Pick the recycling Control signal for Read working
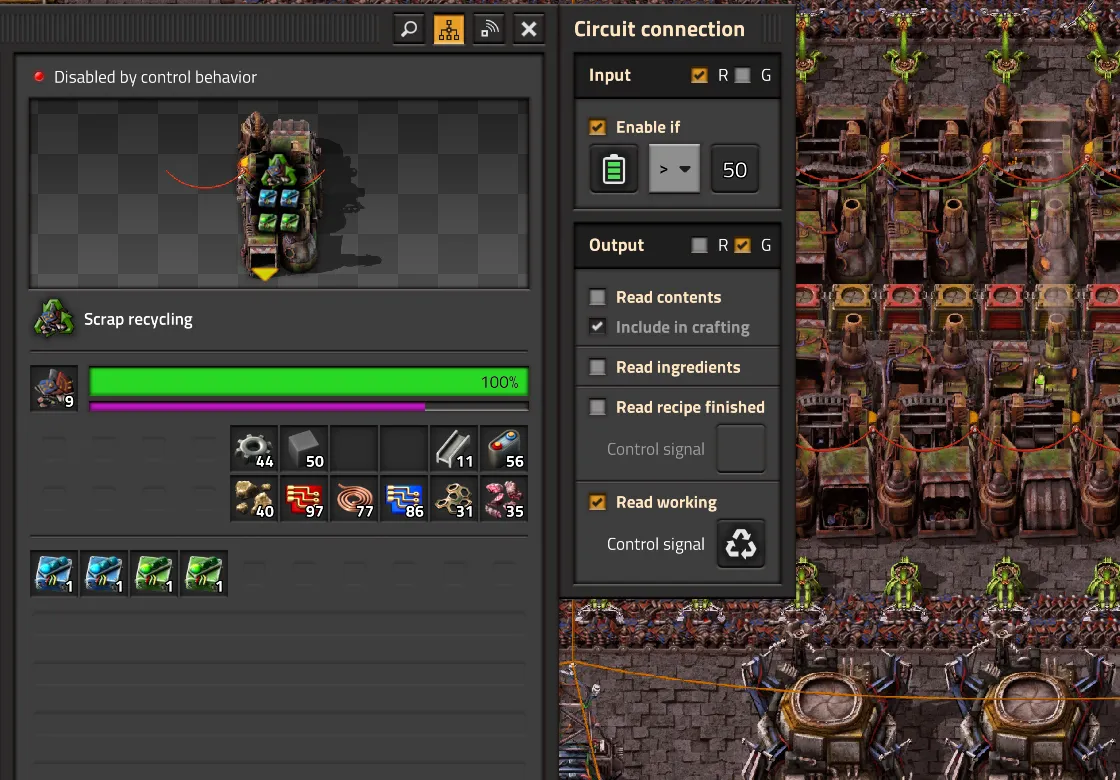The image size is (1120, 780). (741, 544)
